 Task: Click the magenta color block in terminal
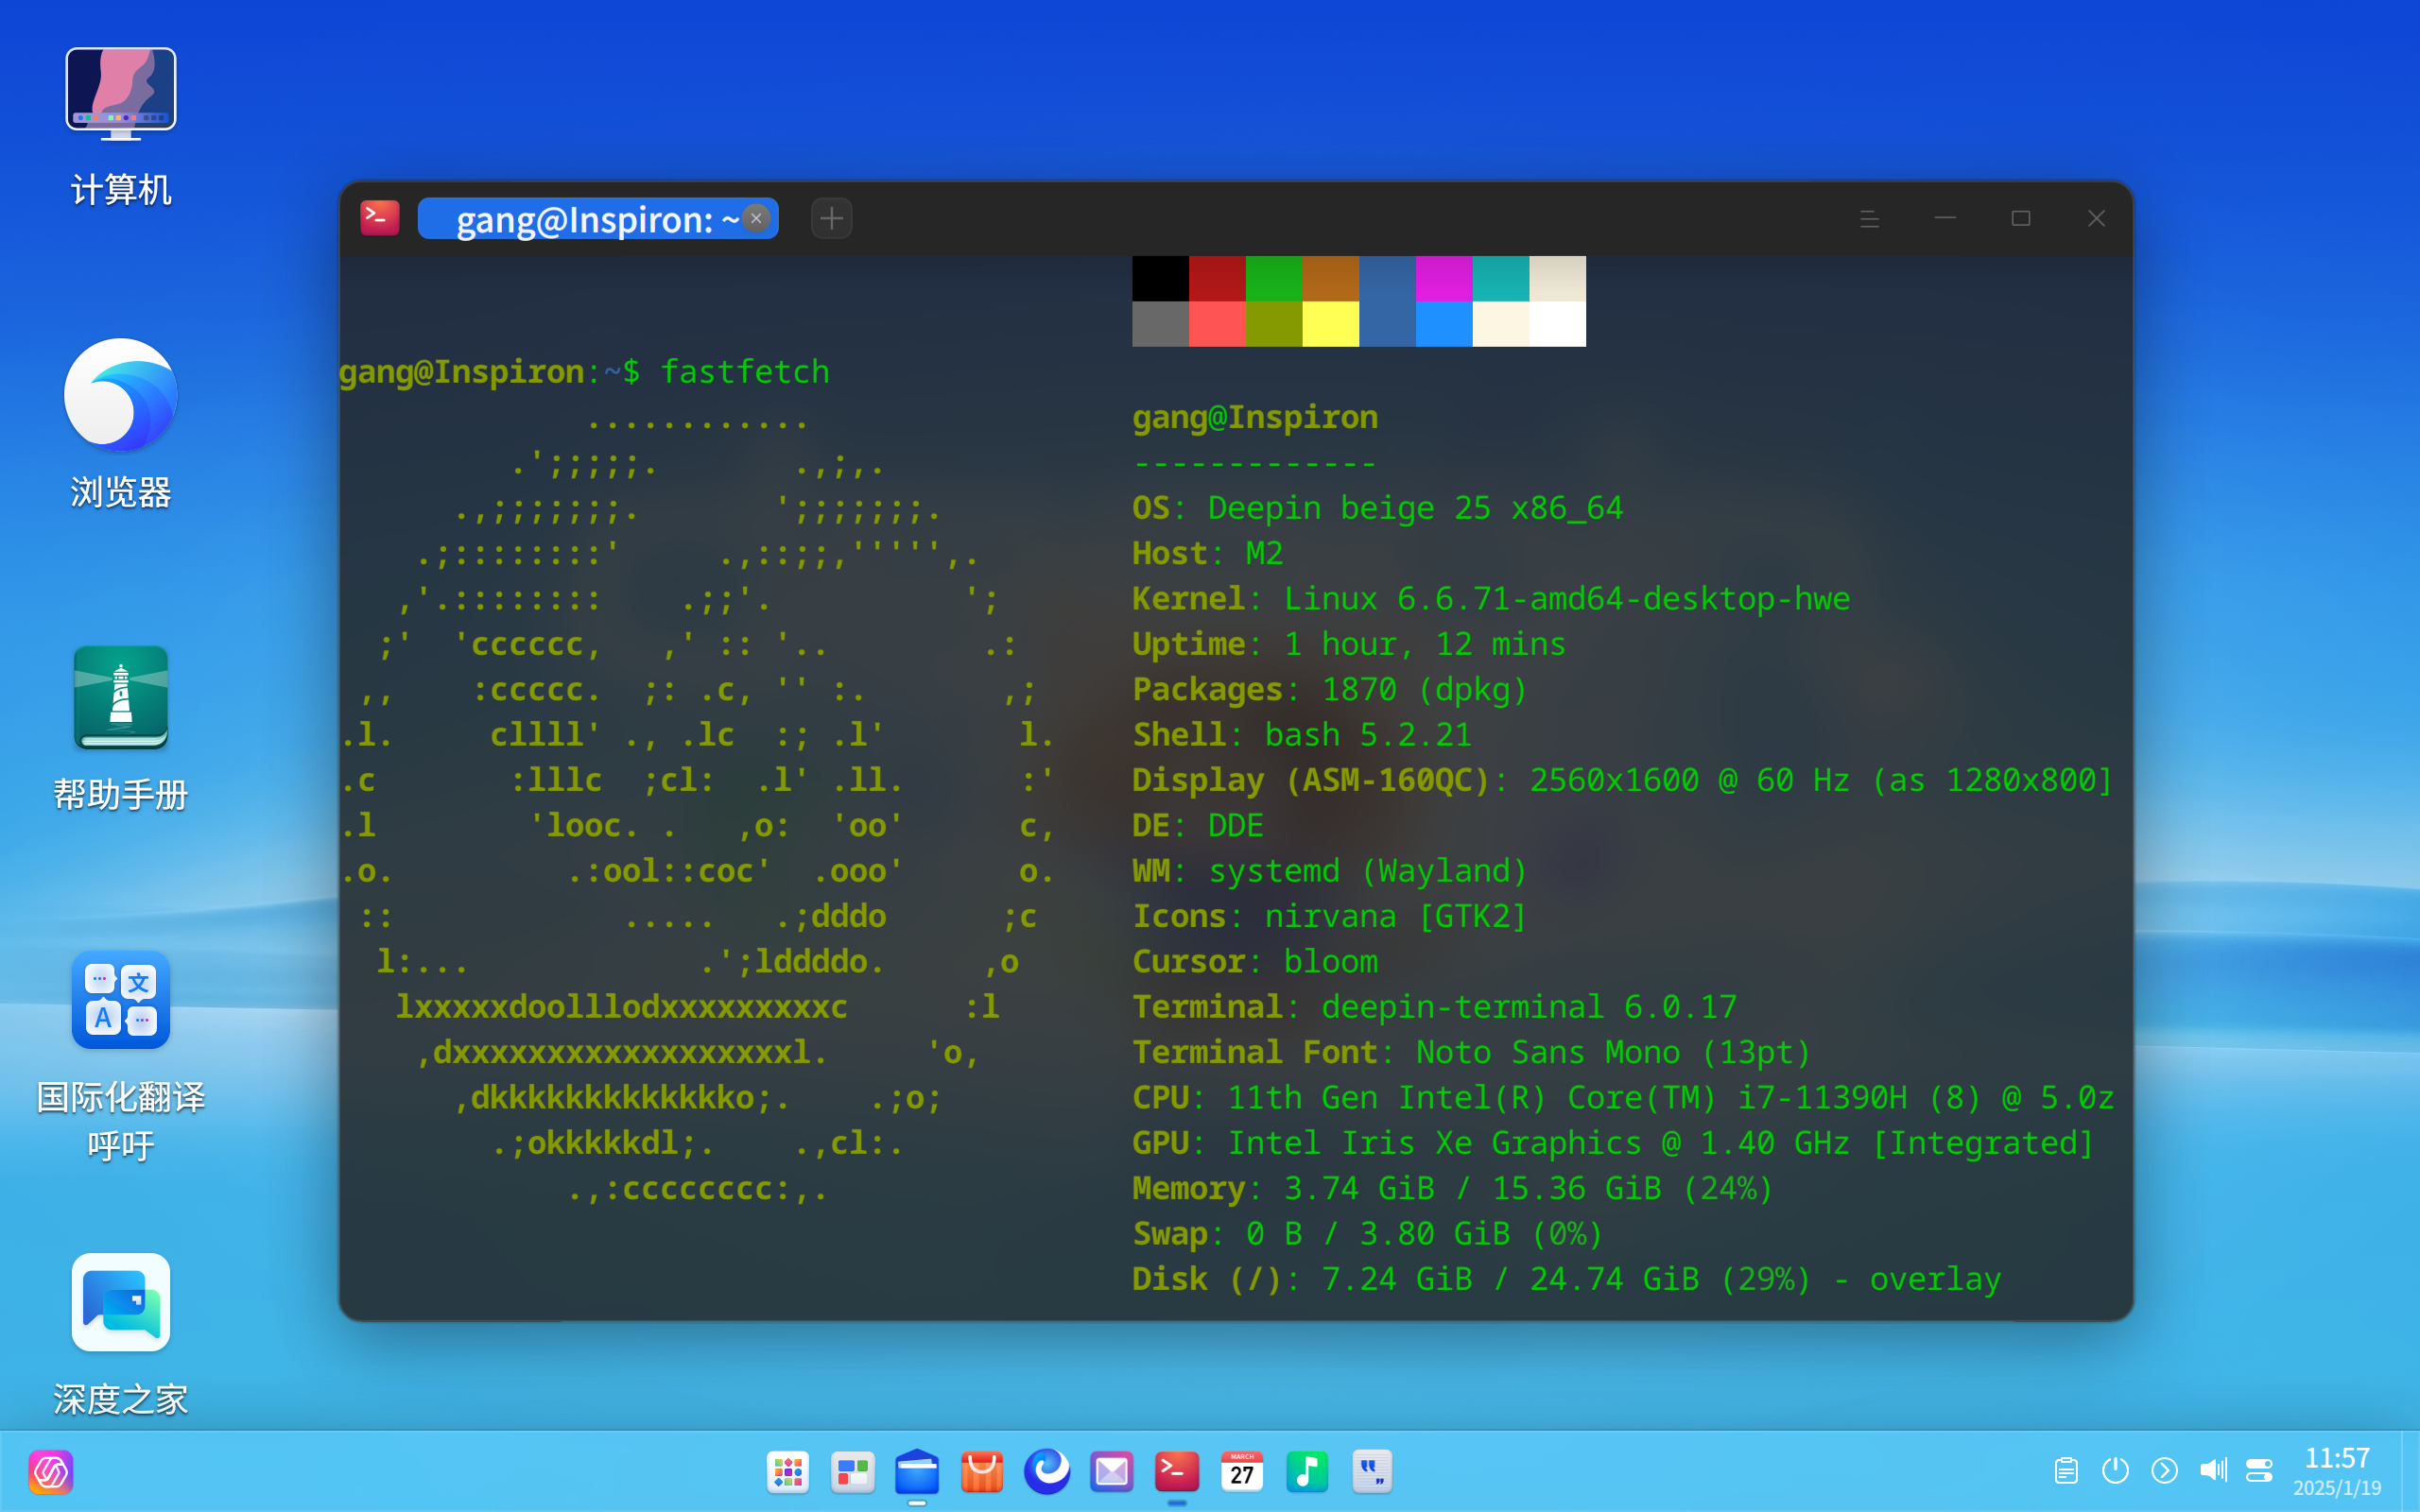click(1443, 278)
